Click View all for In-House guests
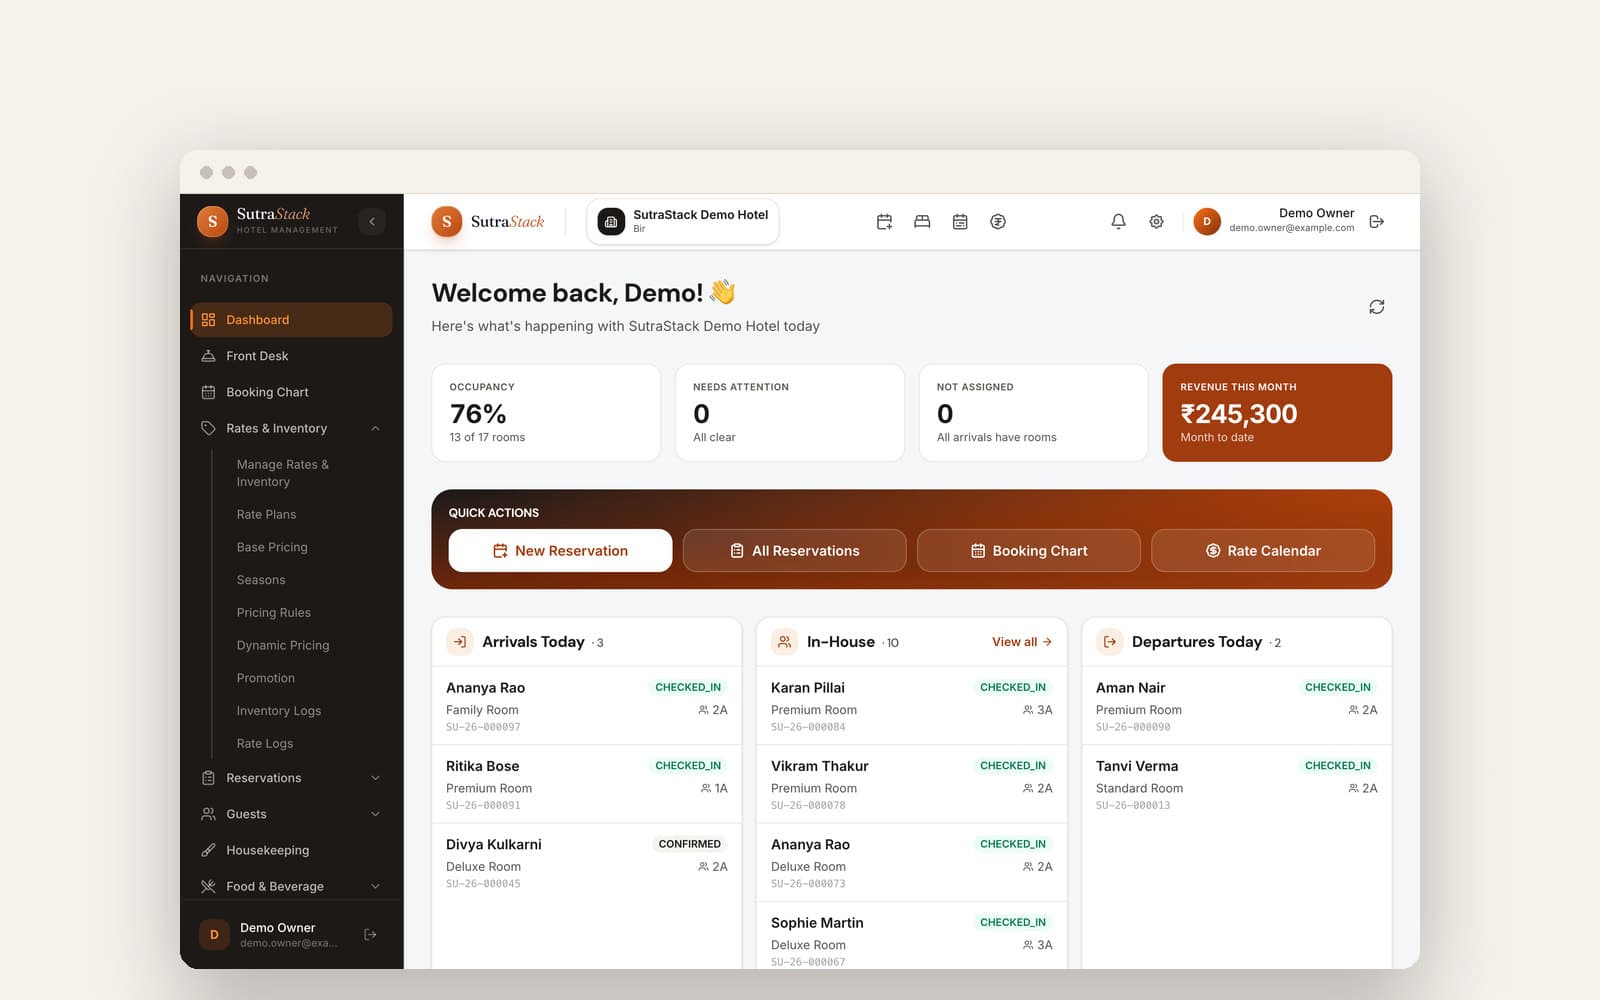The width and height of the screenshot is (1600, 1000). pyautogui.click(x=1021, y=642)
